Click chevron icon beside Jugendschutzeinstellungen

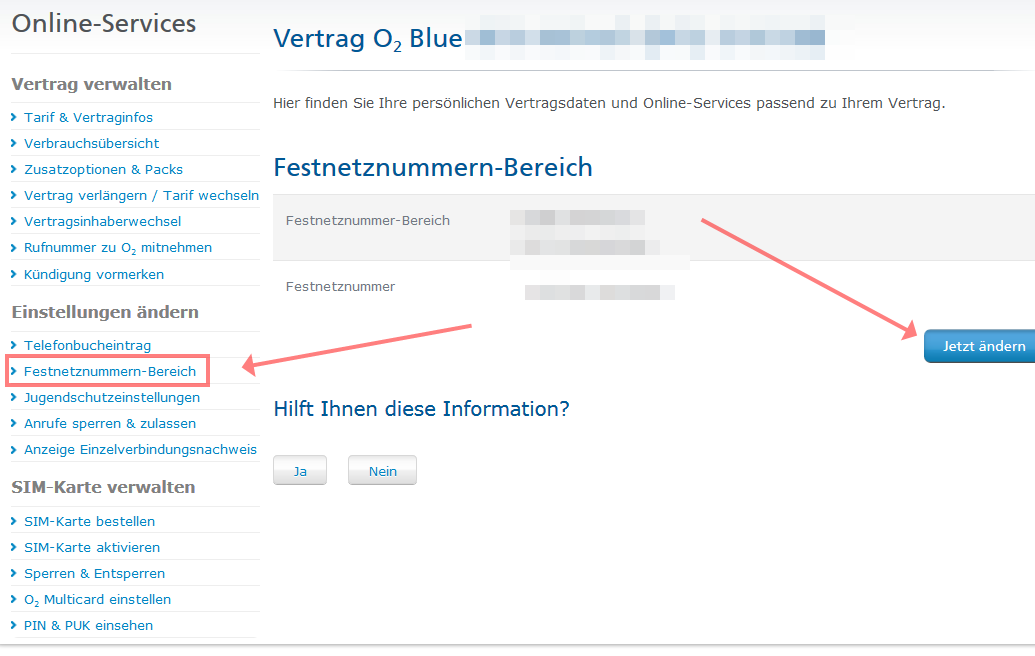(x=14, y=397)
